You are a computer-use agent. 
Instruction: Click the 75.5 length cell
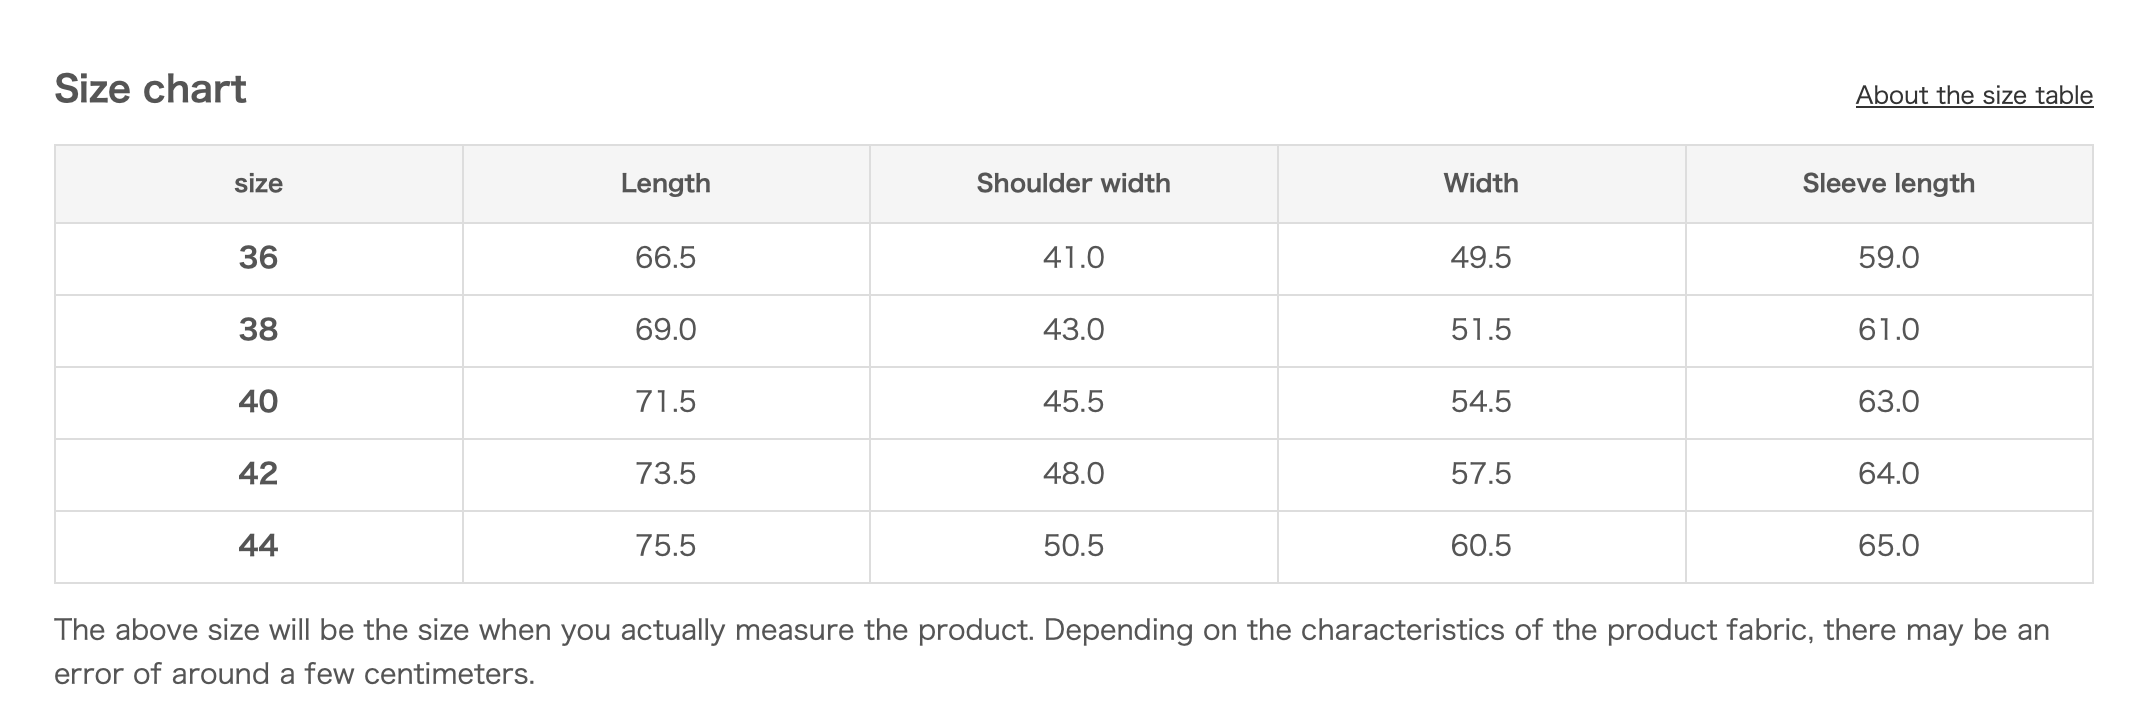[x=665, y=546]
